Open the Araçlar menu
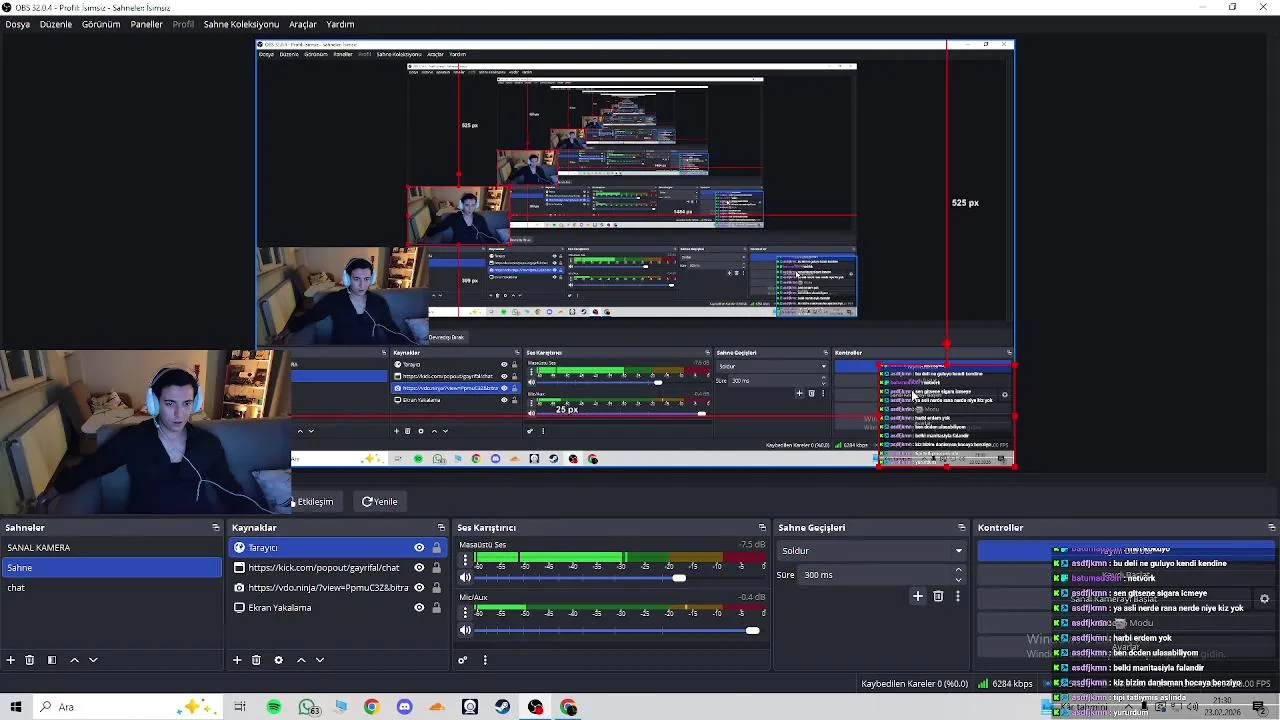The image size is (1280, 720). click(303, 24)
